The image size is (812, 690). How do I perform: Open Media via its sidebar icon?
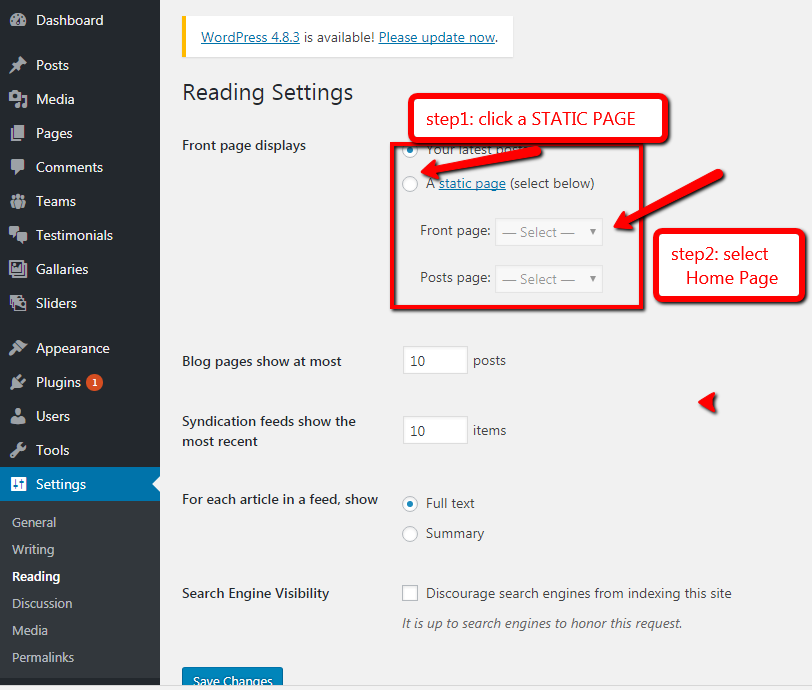(18, 99)
